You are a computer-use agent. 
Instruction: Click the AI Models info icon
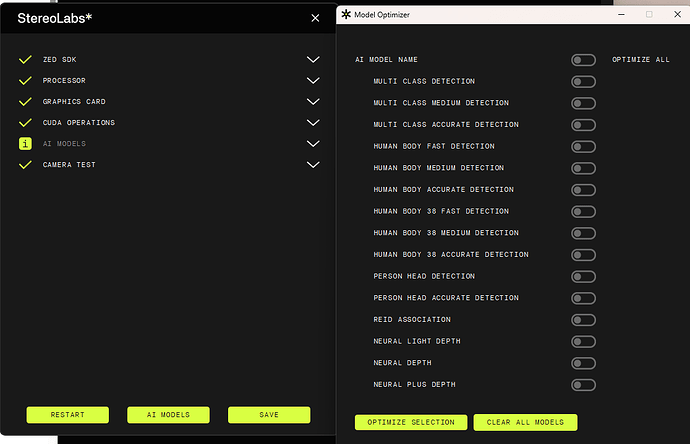click(25, 143)
